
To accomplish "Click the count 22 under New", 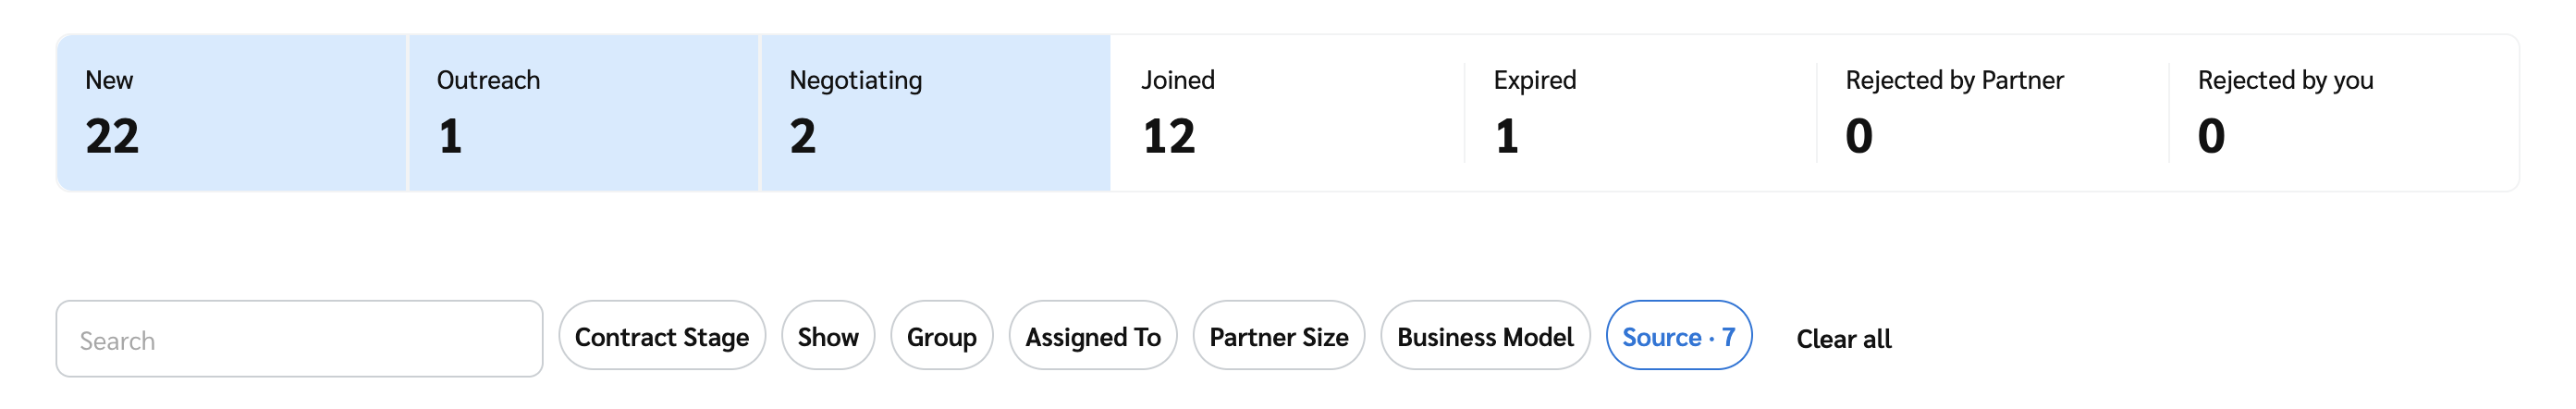I will (112, 136).
